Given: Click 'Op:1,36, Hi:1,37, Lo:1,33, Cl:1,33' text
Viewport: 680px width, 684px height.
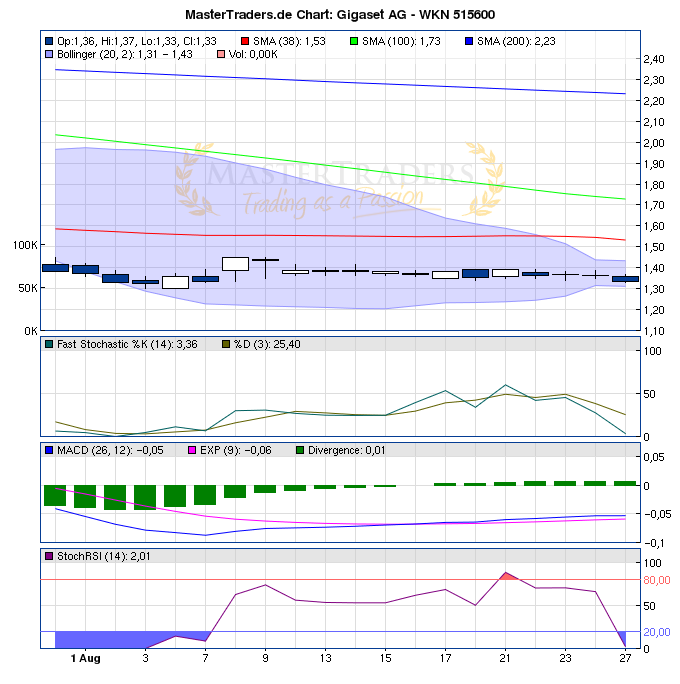Looking at the screenshot, I should (137, 41).
